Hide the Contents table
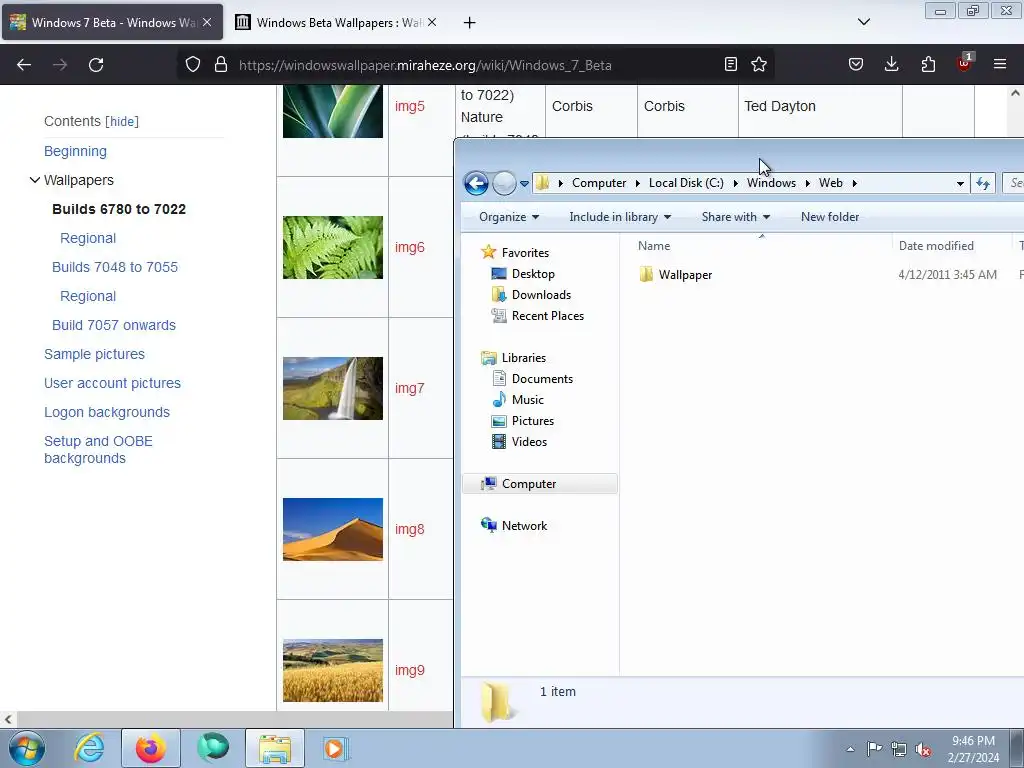 122,121
